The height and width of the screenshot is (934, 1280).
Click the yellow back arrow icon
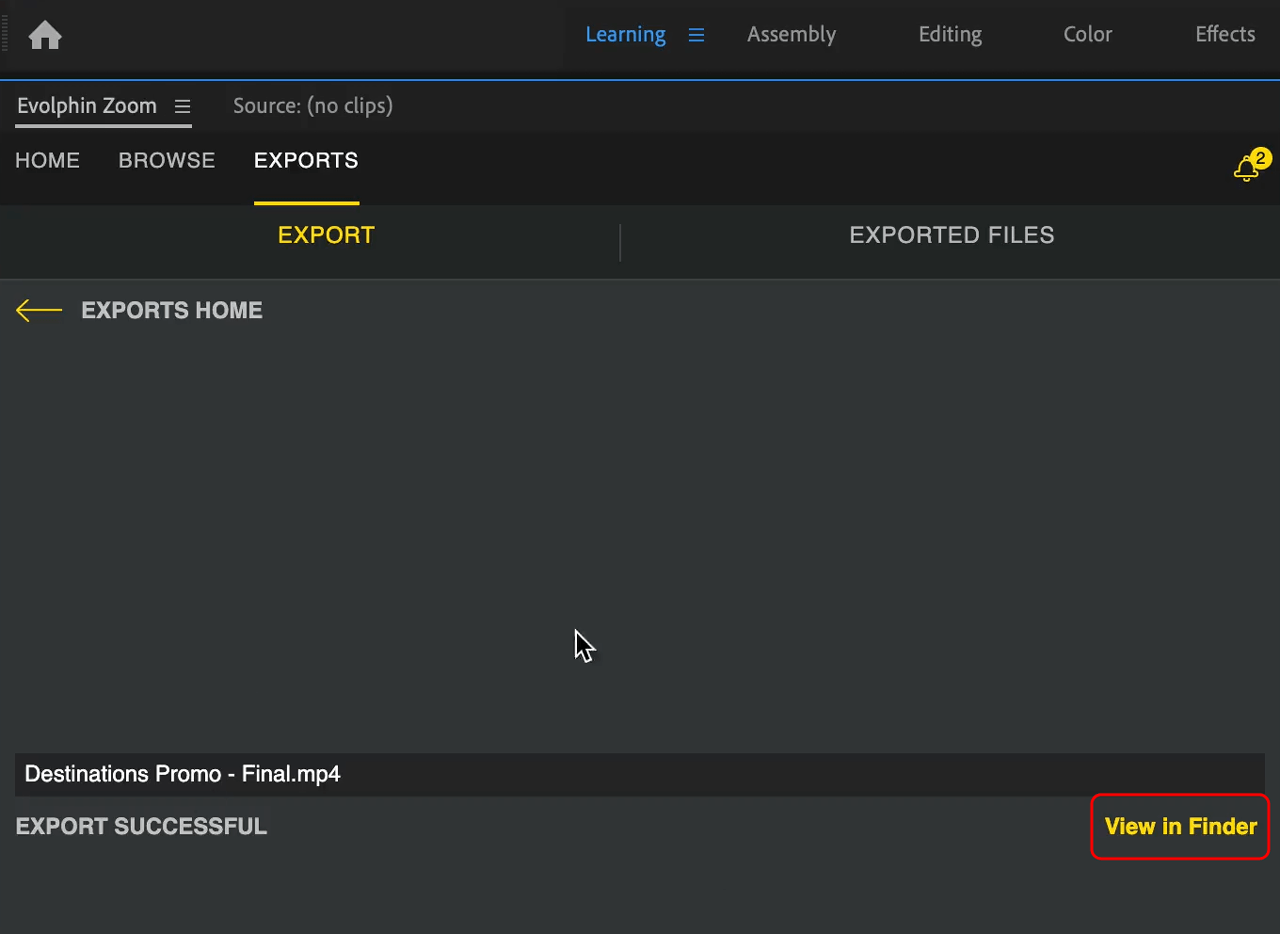coord(39,311)
